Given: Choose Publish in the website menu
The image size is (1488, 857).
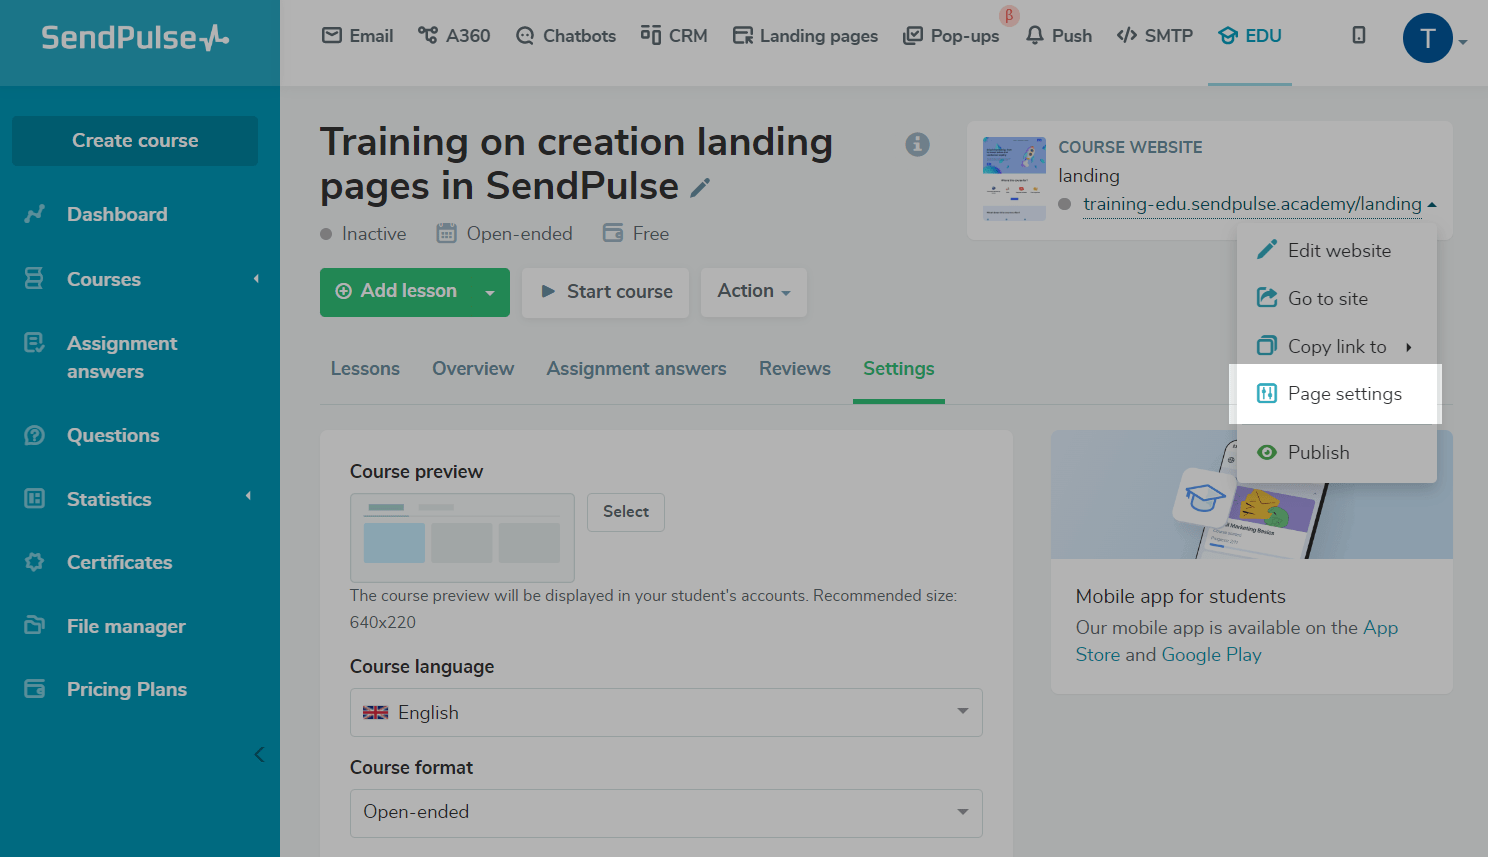Looking at the screenshot, I should (1318, 452).
